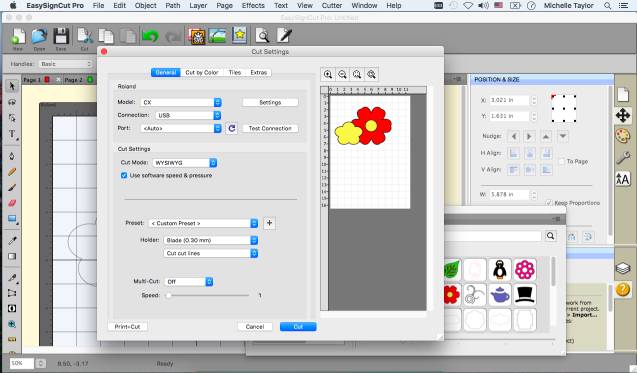Open the Handles Basic dropdown
The width and height of the screenshot is (637, 373).
click(x=66, y=64)
